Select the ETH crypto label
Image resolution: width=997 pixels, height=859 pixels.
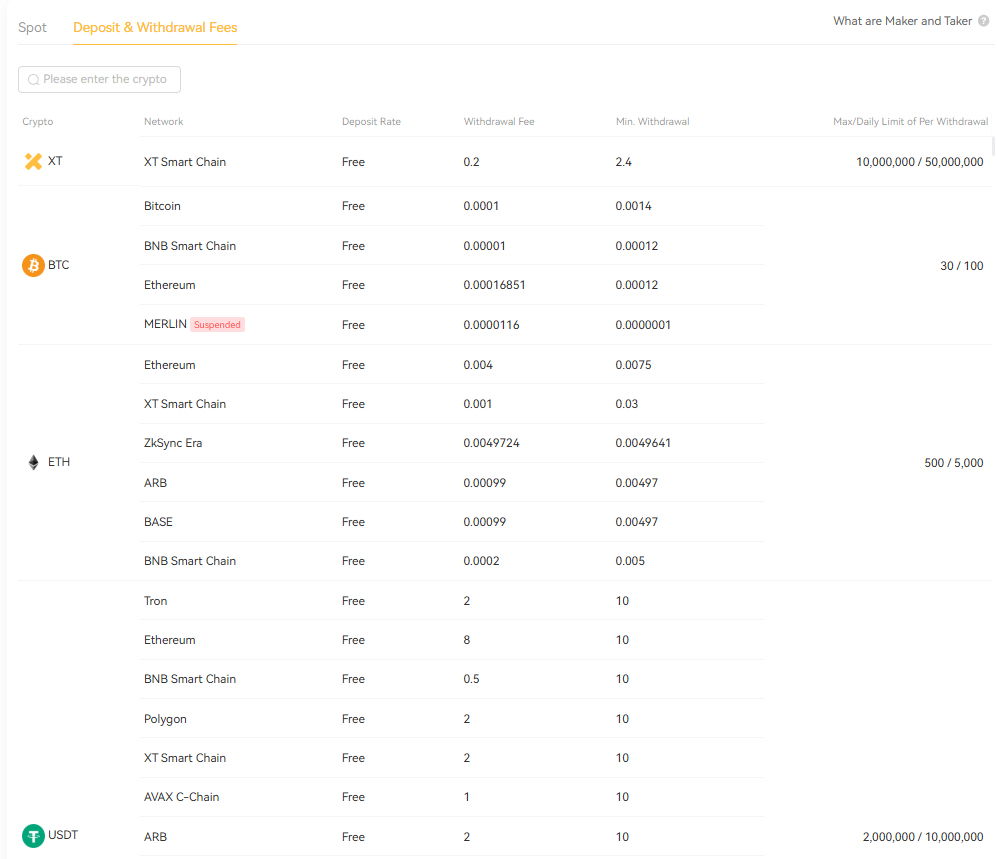click(59, 462)
